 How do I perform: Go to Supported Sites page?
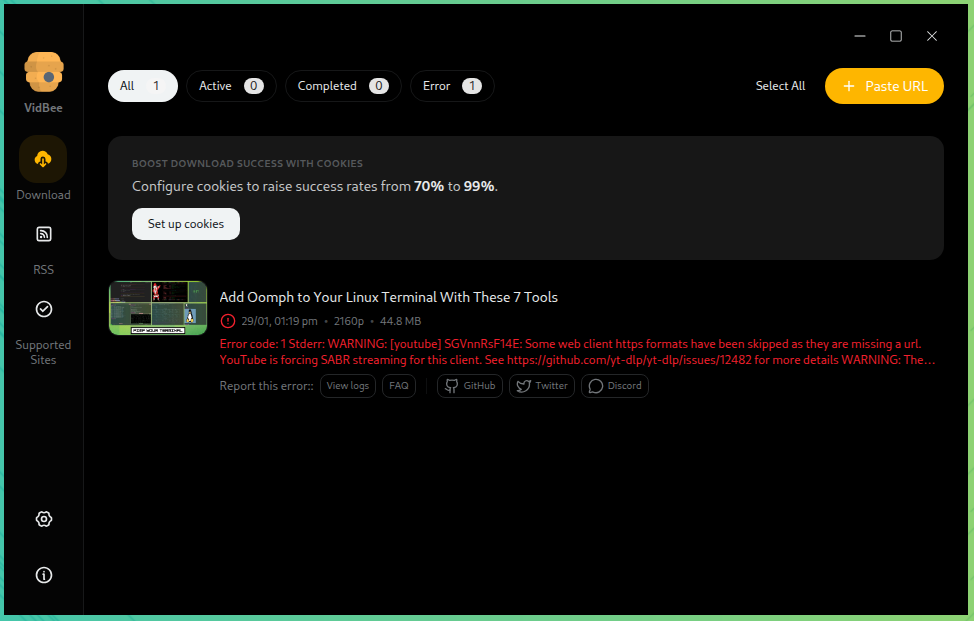tap(43, 310)
